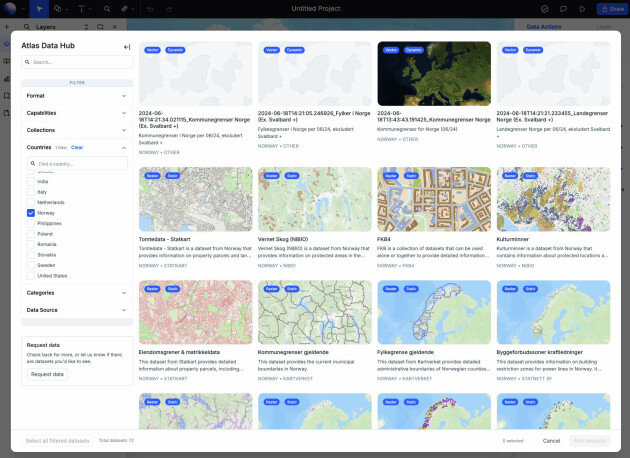This screenshot has height=458, width=630.
Task: Select the FKB4 dataset thumbnail
Action: (x=434, y=199)
